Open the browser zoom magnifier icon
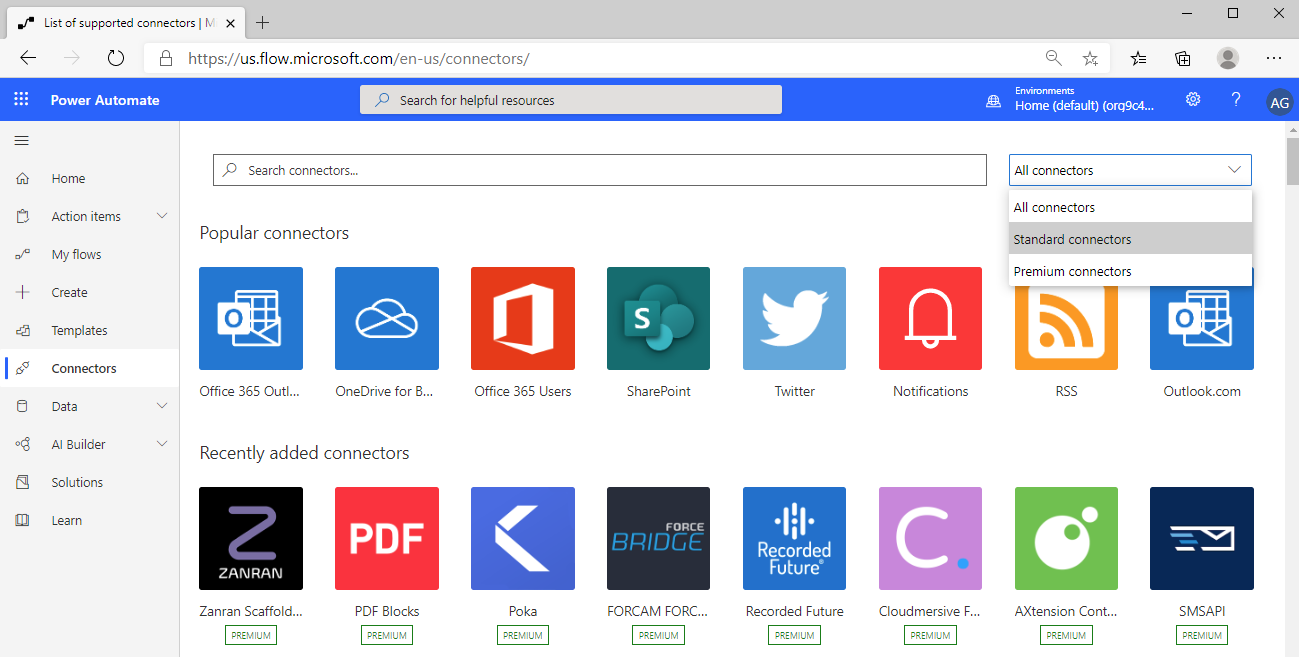 coord(1054,58)
